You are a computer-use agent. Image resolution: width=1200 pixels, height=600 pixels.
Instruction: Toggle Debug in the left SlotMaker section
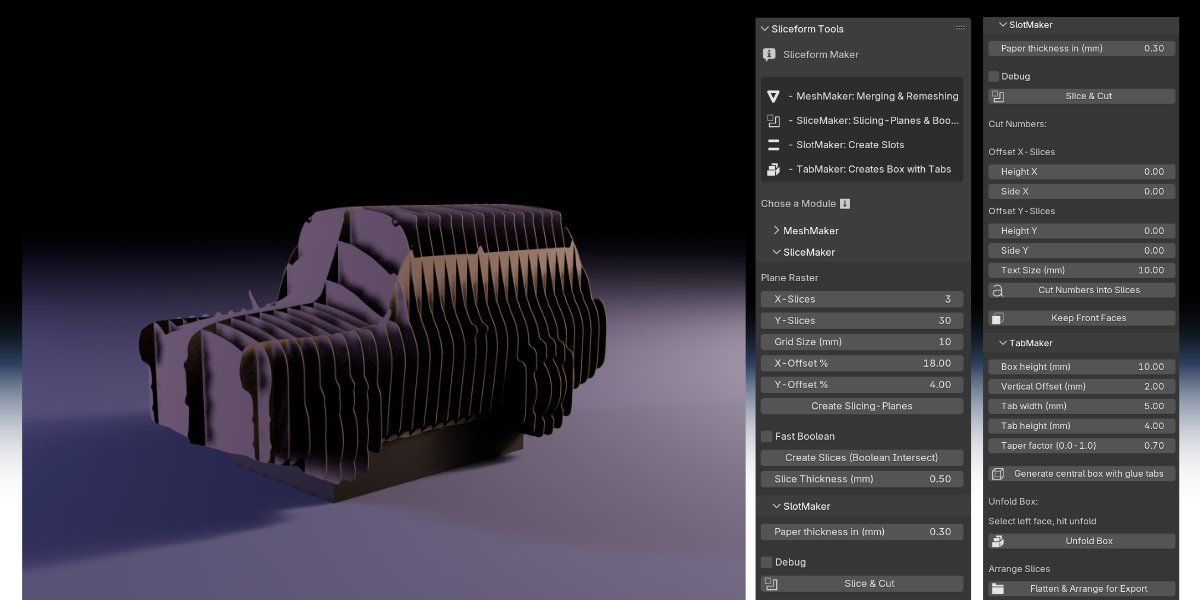point(767,562)
